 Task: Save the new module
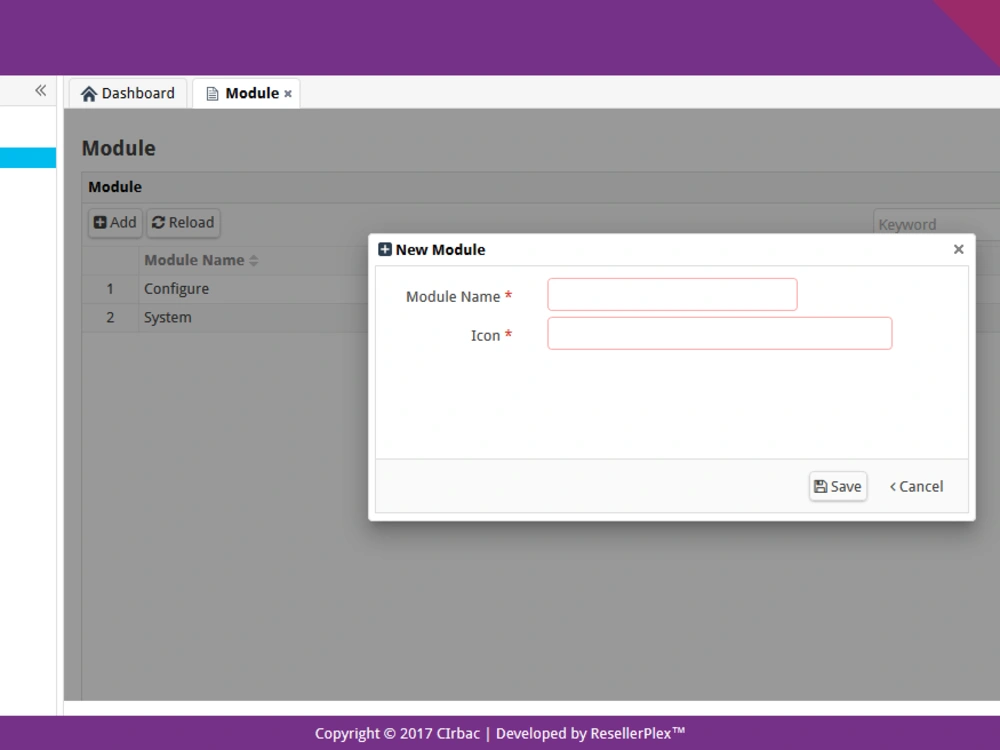pyautogui.click(x=837, y=486)
